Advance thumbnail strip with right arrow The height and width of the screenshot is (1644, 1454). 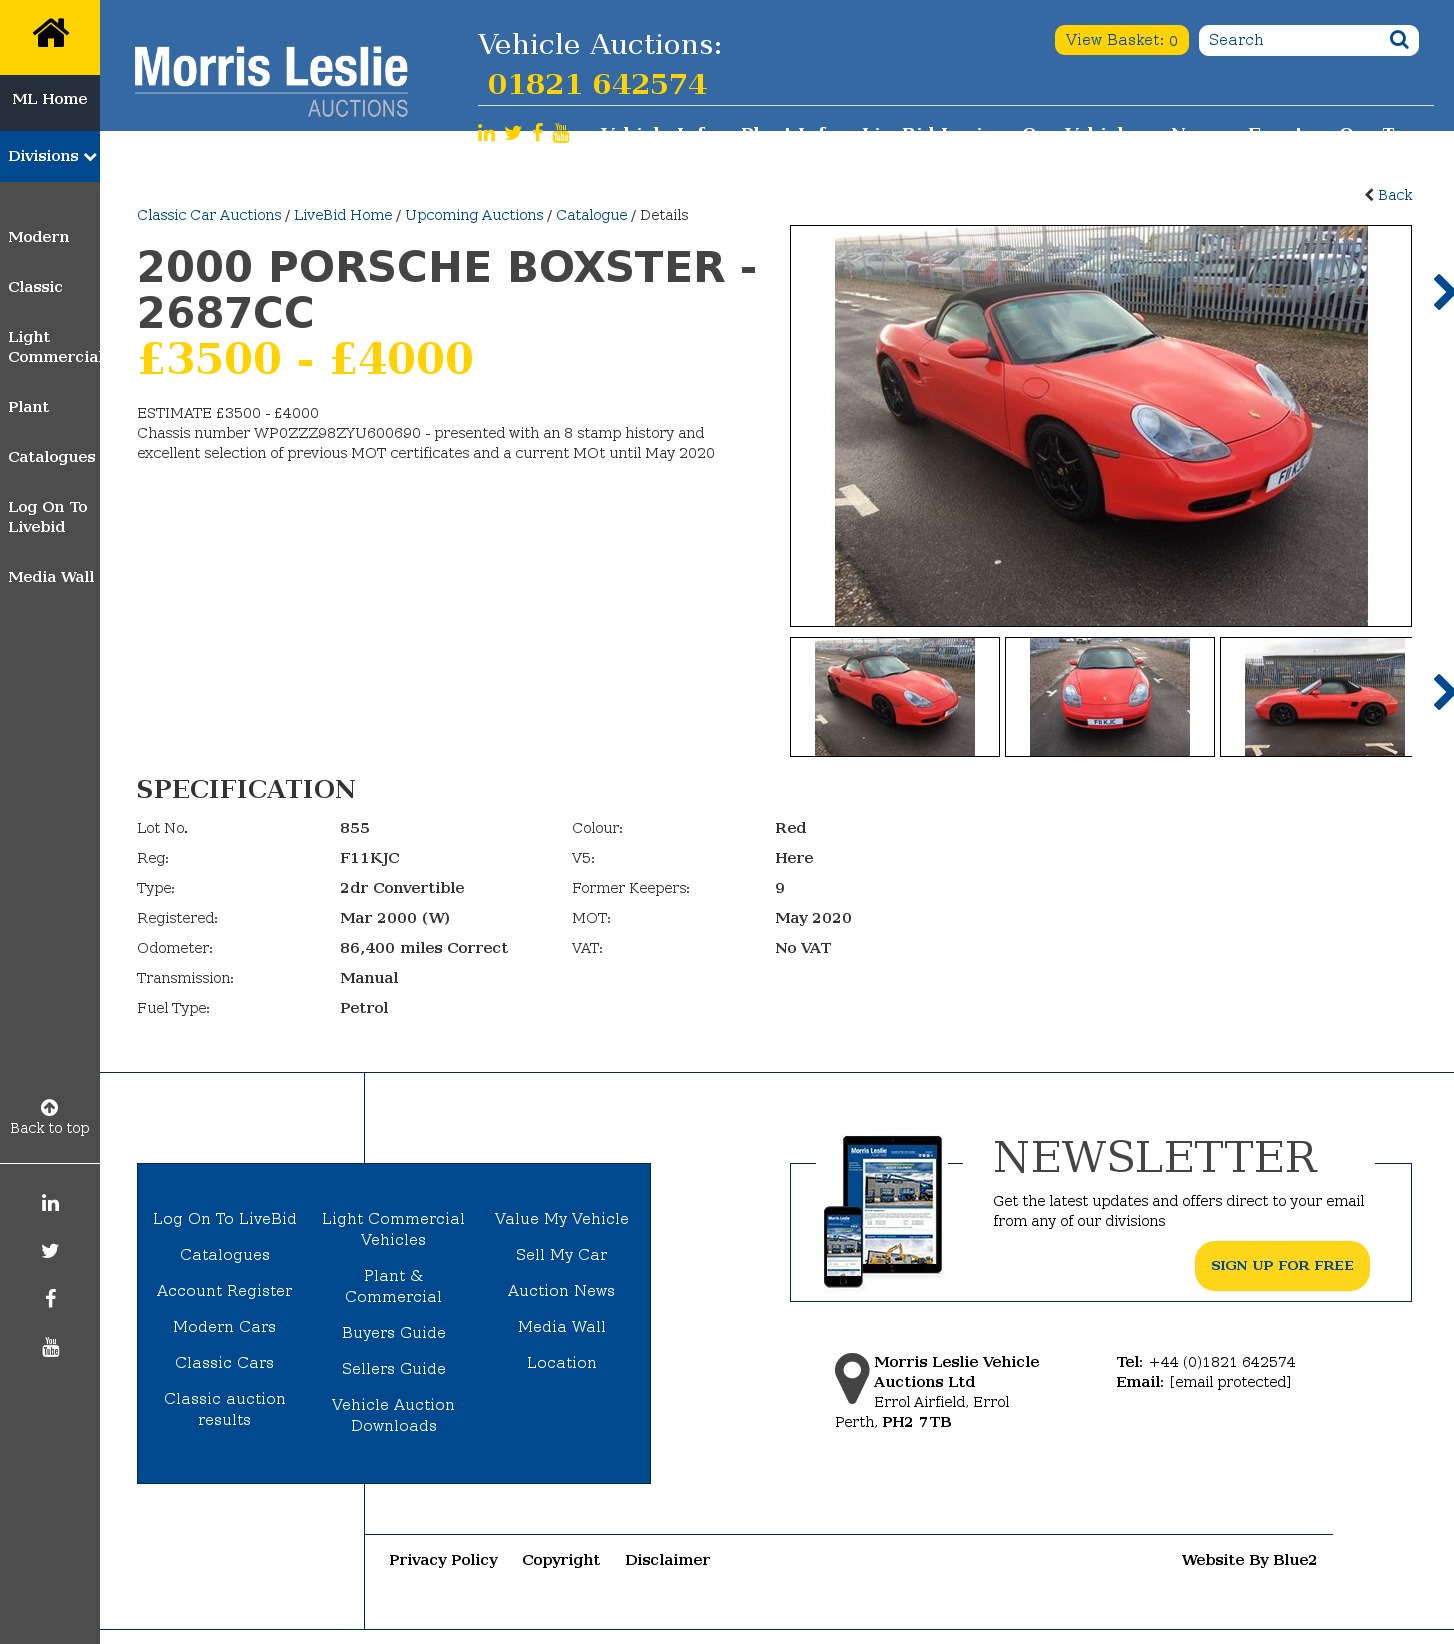click(1442, 692)
